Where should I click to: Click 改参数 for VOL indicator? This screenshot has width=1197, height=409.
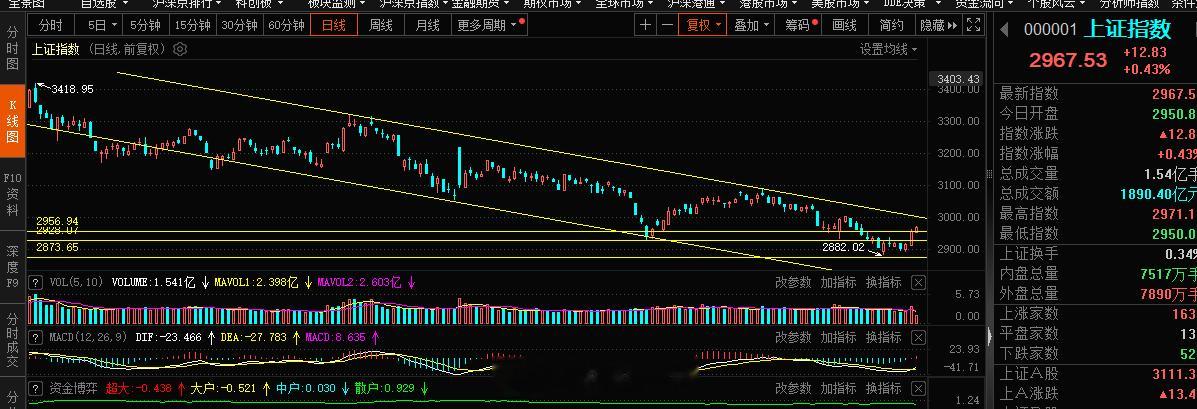click(793, 282)
